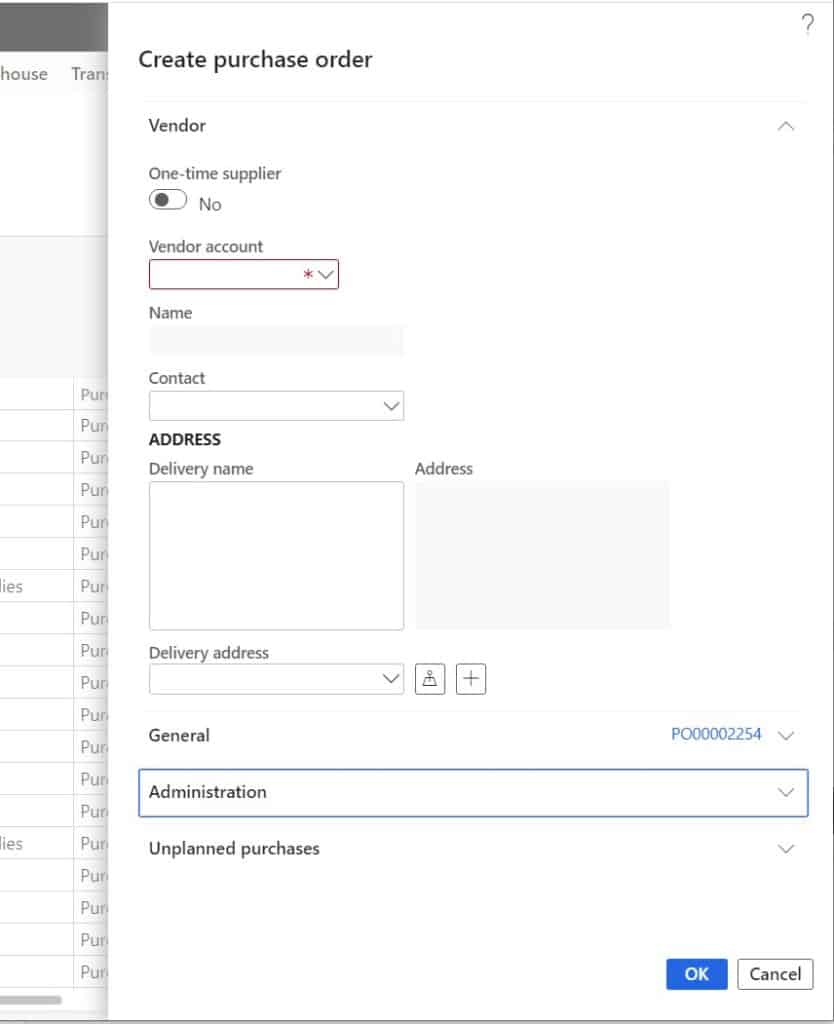Click the Administration section title
Viewport: 834px width, 1024px height.
coord(208,792)
